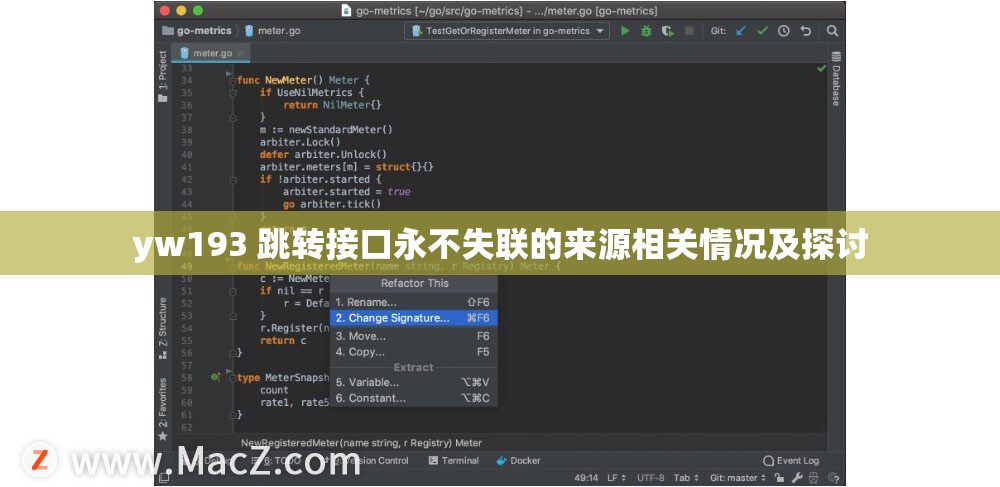The height and width of the screenshot is (487, 1000).
Task: Click NewRegisteredMeter breadcrumb below editor
Action: pyautogui.click(x=362, y=442)
